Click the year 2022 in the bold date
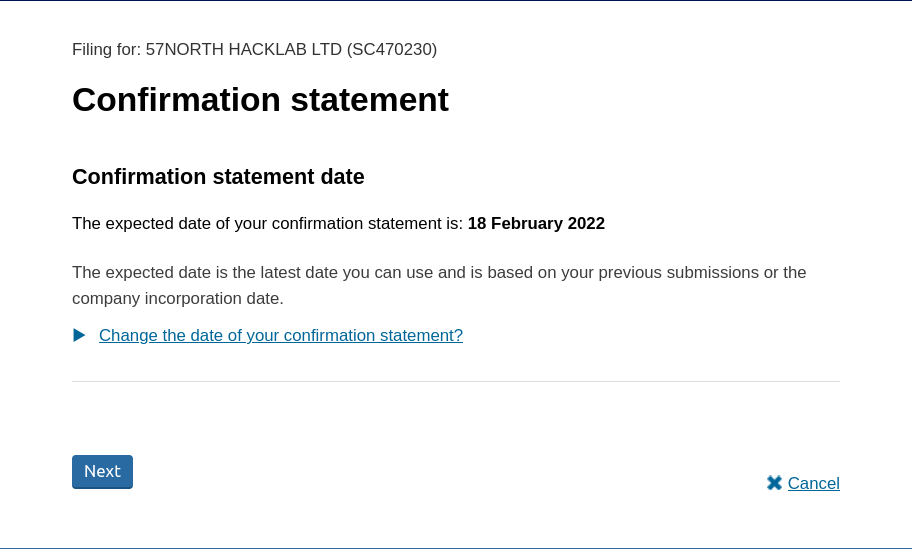The image size is (912, 549). tap(586, 224)
